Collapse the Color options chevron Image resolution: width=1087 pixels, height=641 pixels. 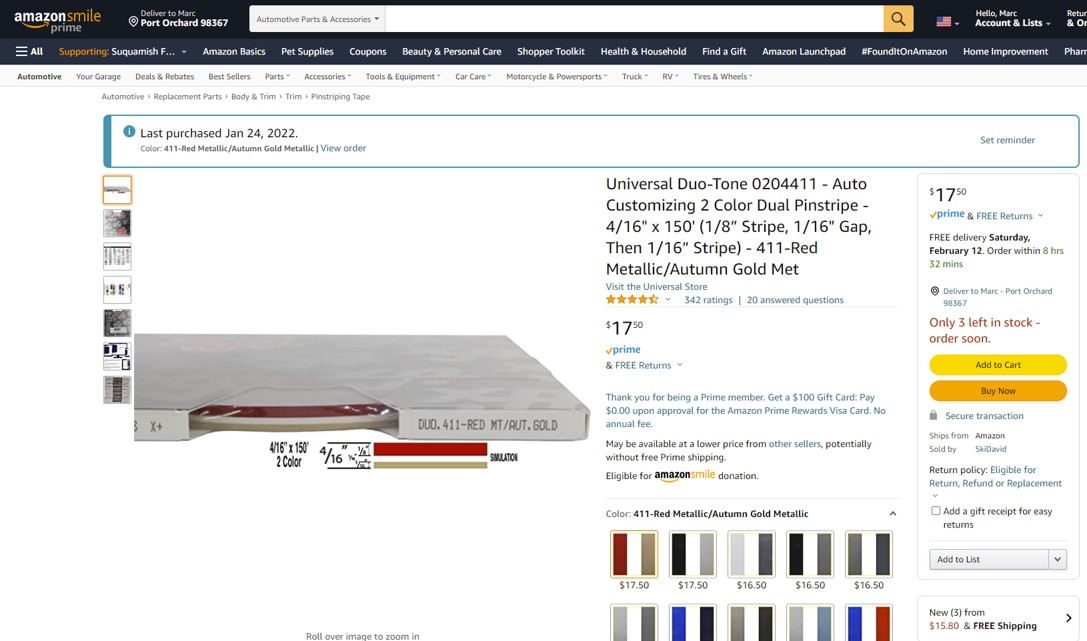coord(893,513)
